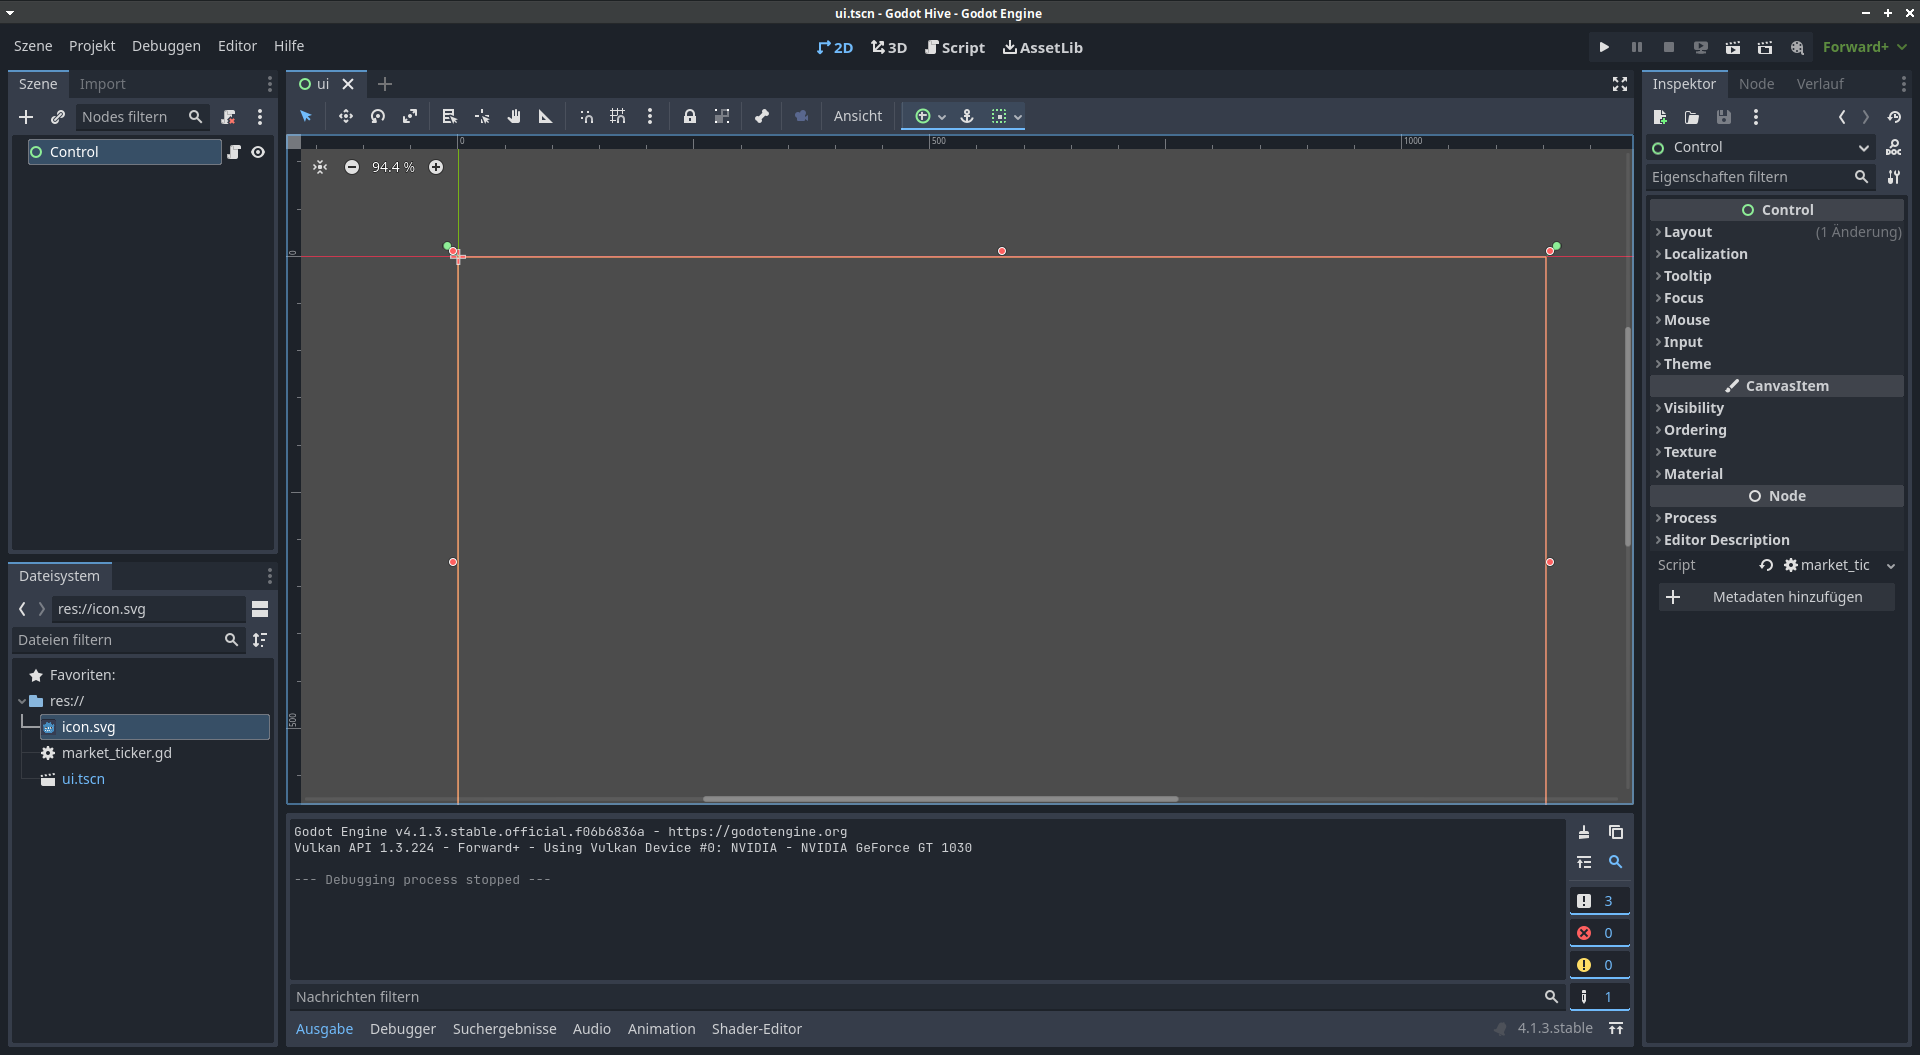Screen dimensions: 1920x1055
Task: Open the Szene menu
Action: pyautogui.click(x=33, y=46)
